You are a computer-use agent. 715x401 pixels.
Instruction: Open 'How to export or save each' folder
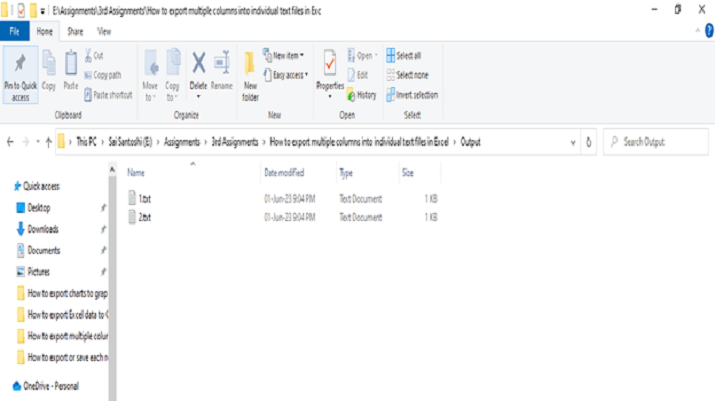pos(62,358)
